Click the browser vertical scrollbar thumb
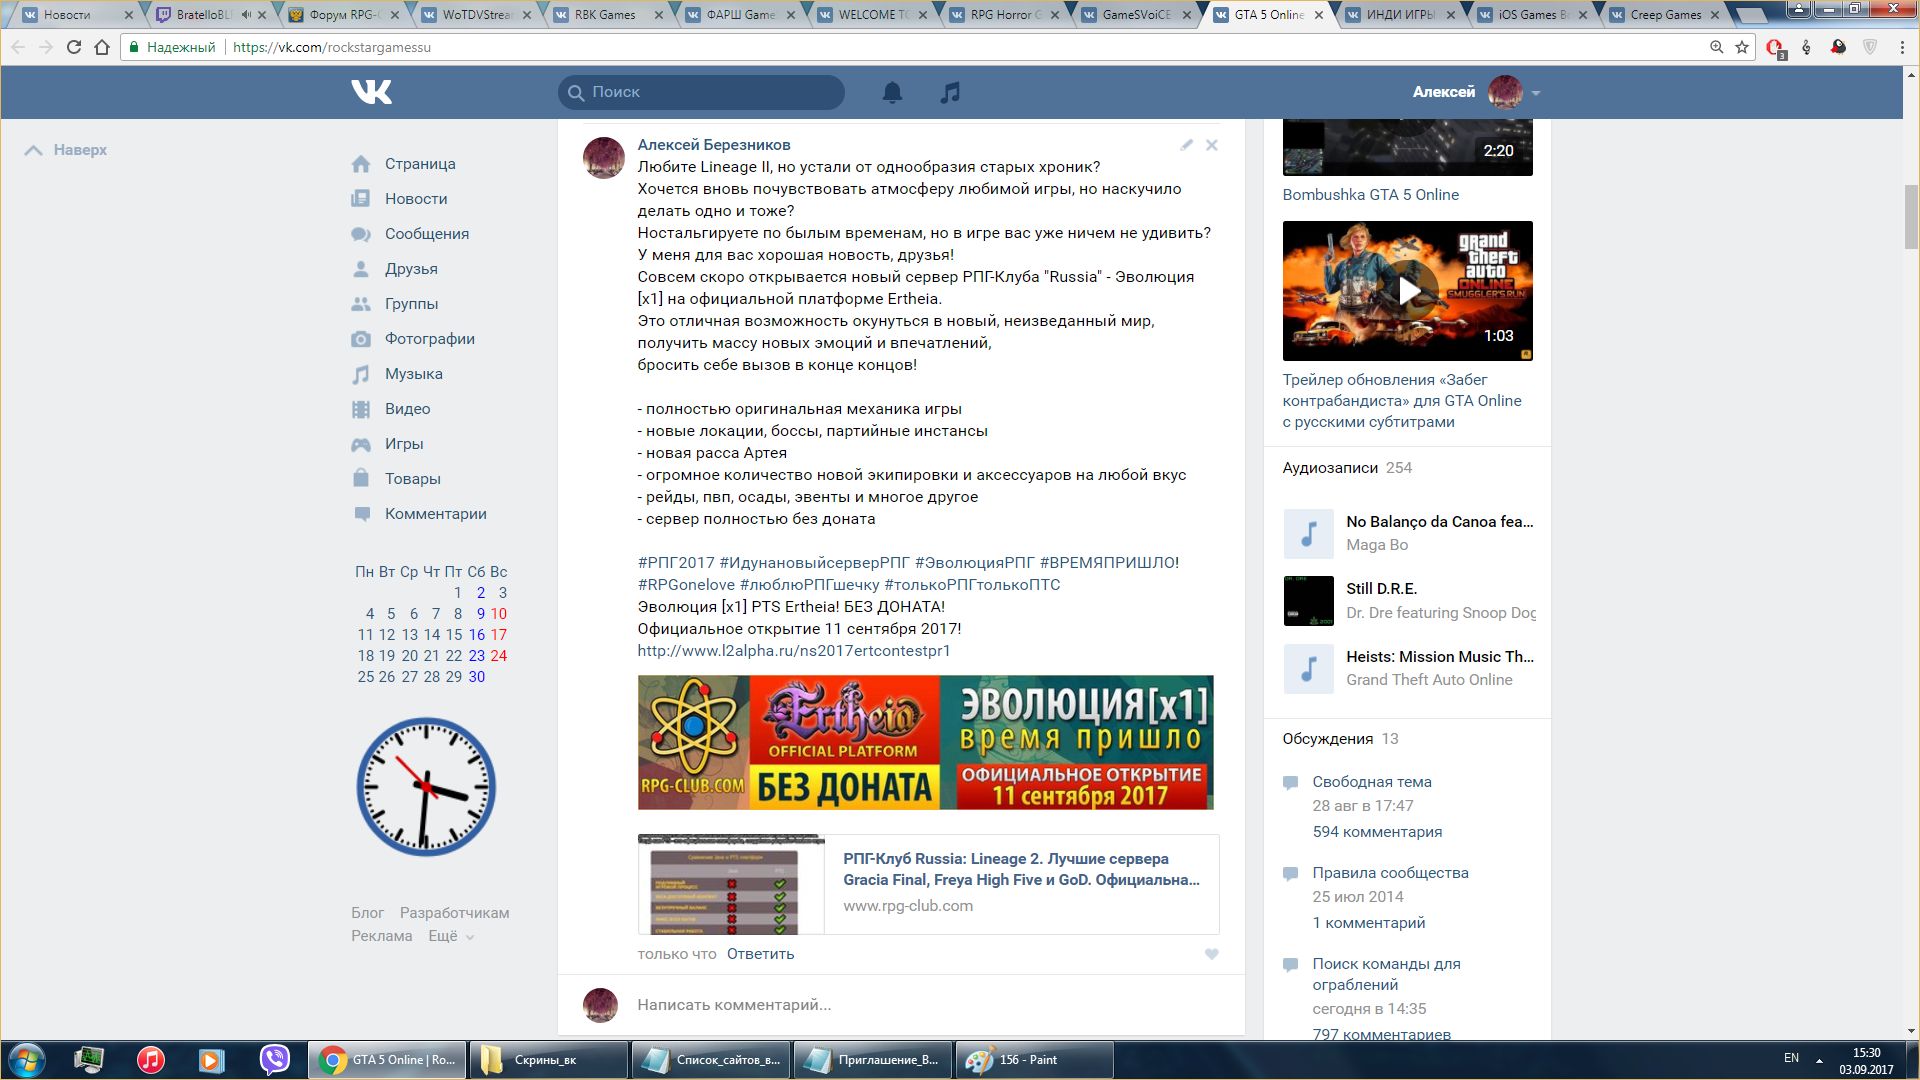The image size is (1920, 1080). [1911, 216]
